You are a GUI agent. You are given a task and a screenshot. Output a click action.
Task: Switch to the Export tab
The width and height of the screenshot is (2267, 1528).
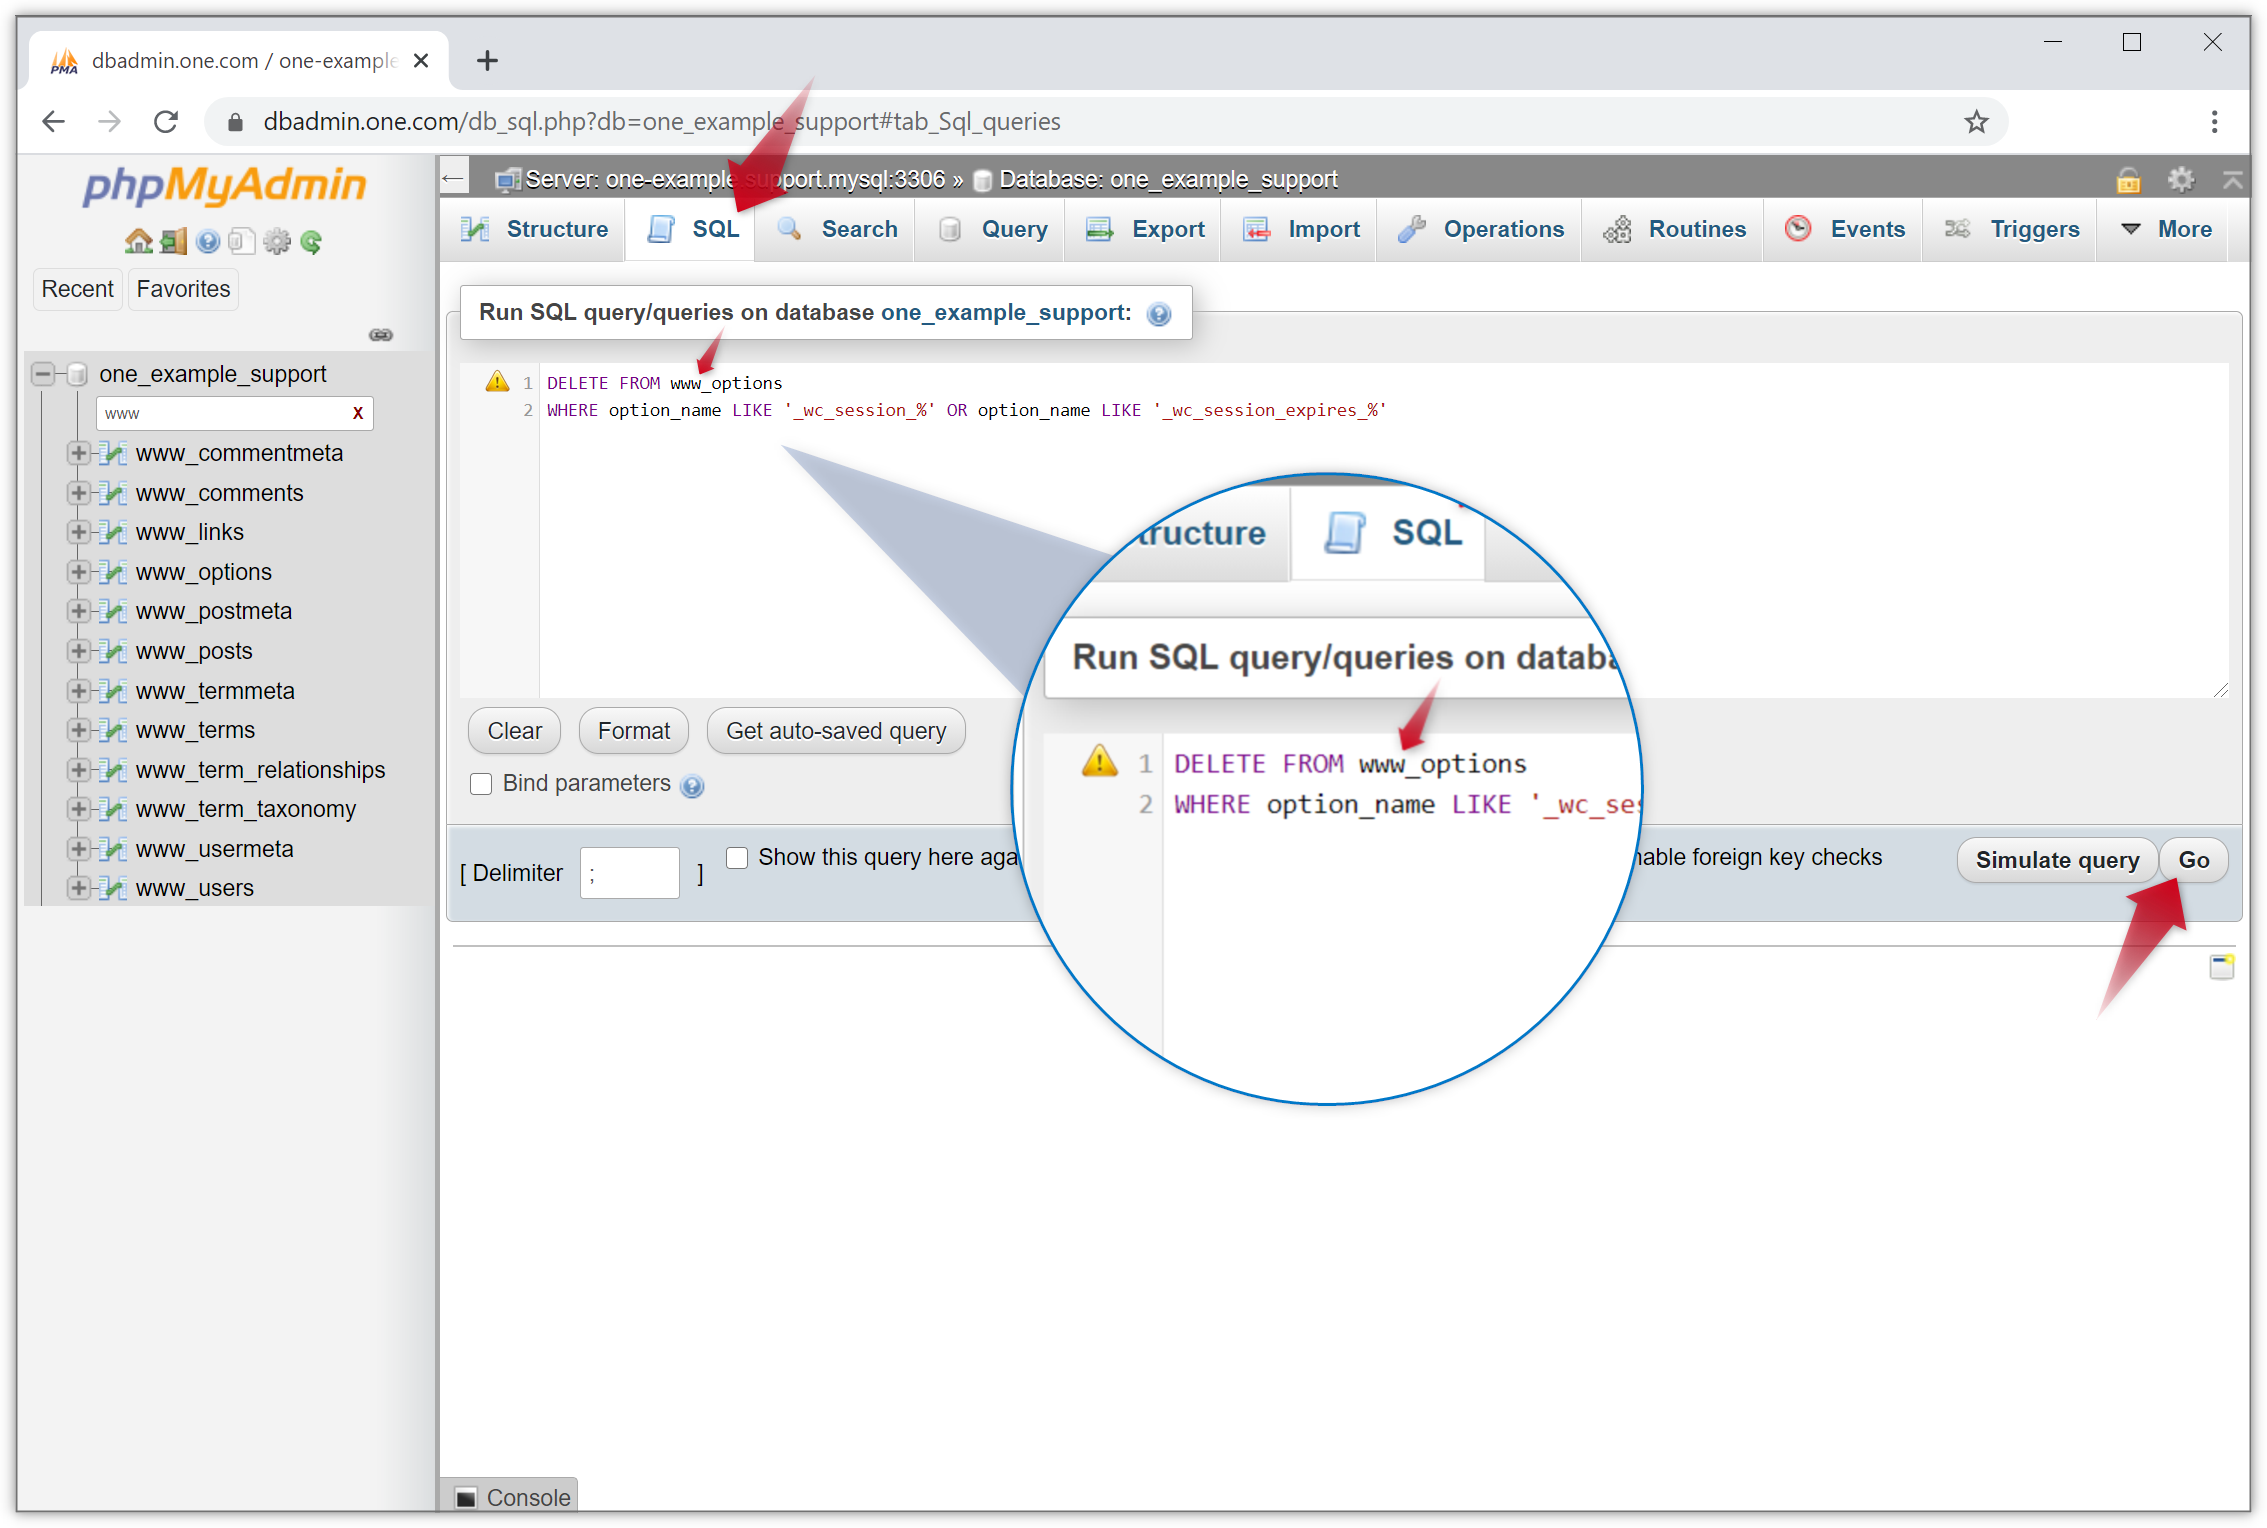click(1146, 229)
